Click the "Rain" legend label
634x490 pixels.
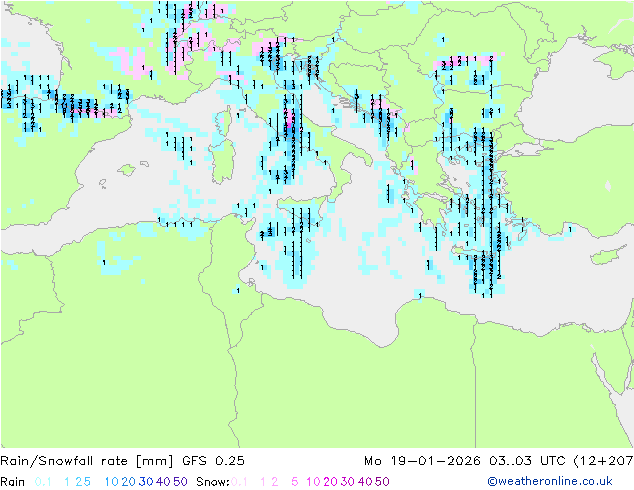tap(13, 482)
